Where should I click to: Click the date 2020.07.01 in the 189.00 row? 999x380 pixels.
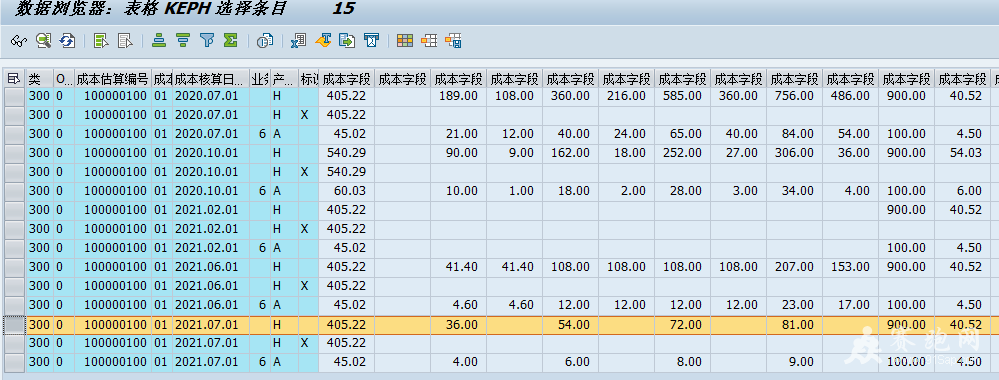click(210, 96)
